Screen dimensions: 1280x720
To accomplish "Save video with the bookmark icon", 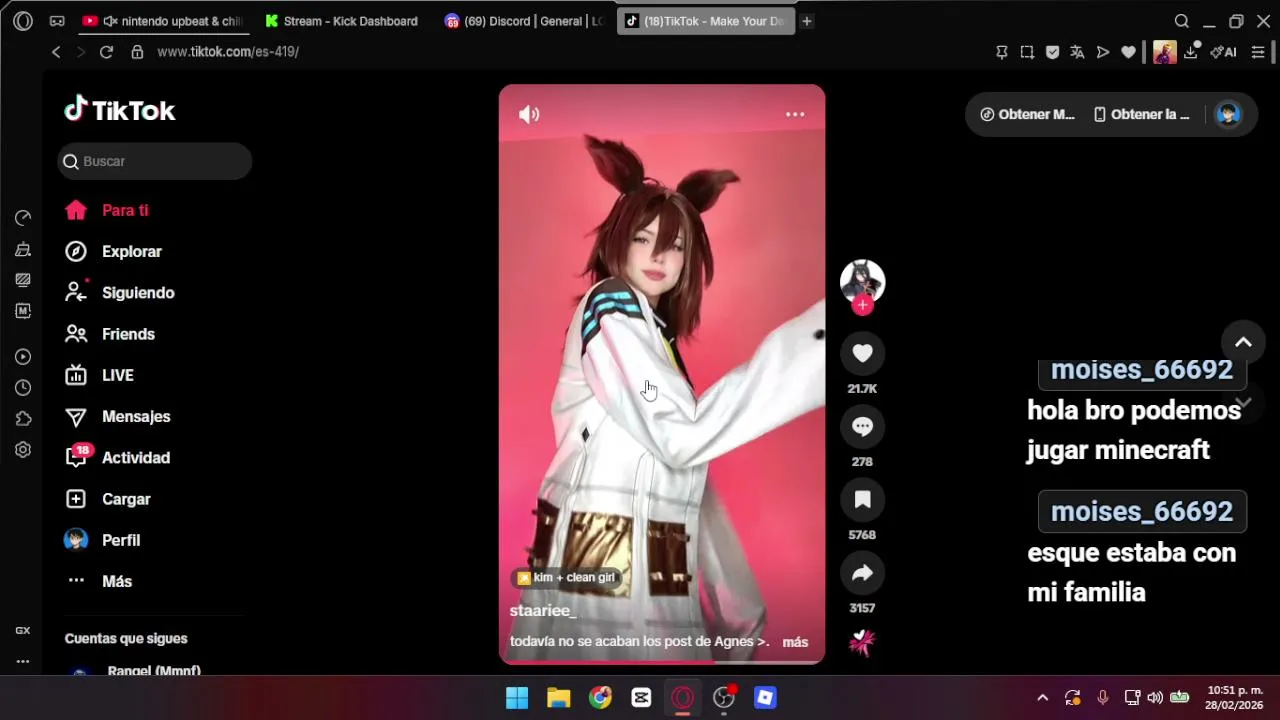I will pos(862,500).
